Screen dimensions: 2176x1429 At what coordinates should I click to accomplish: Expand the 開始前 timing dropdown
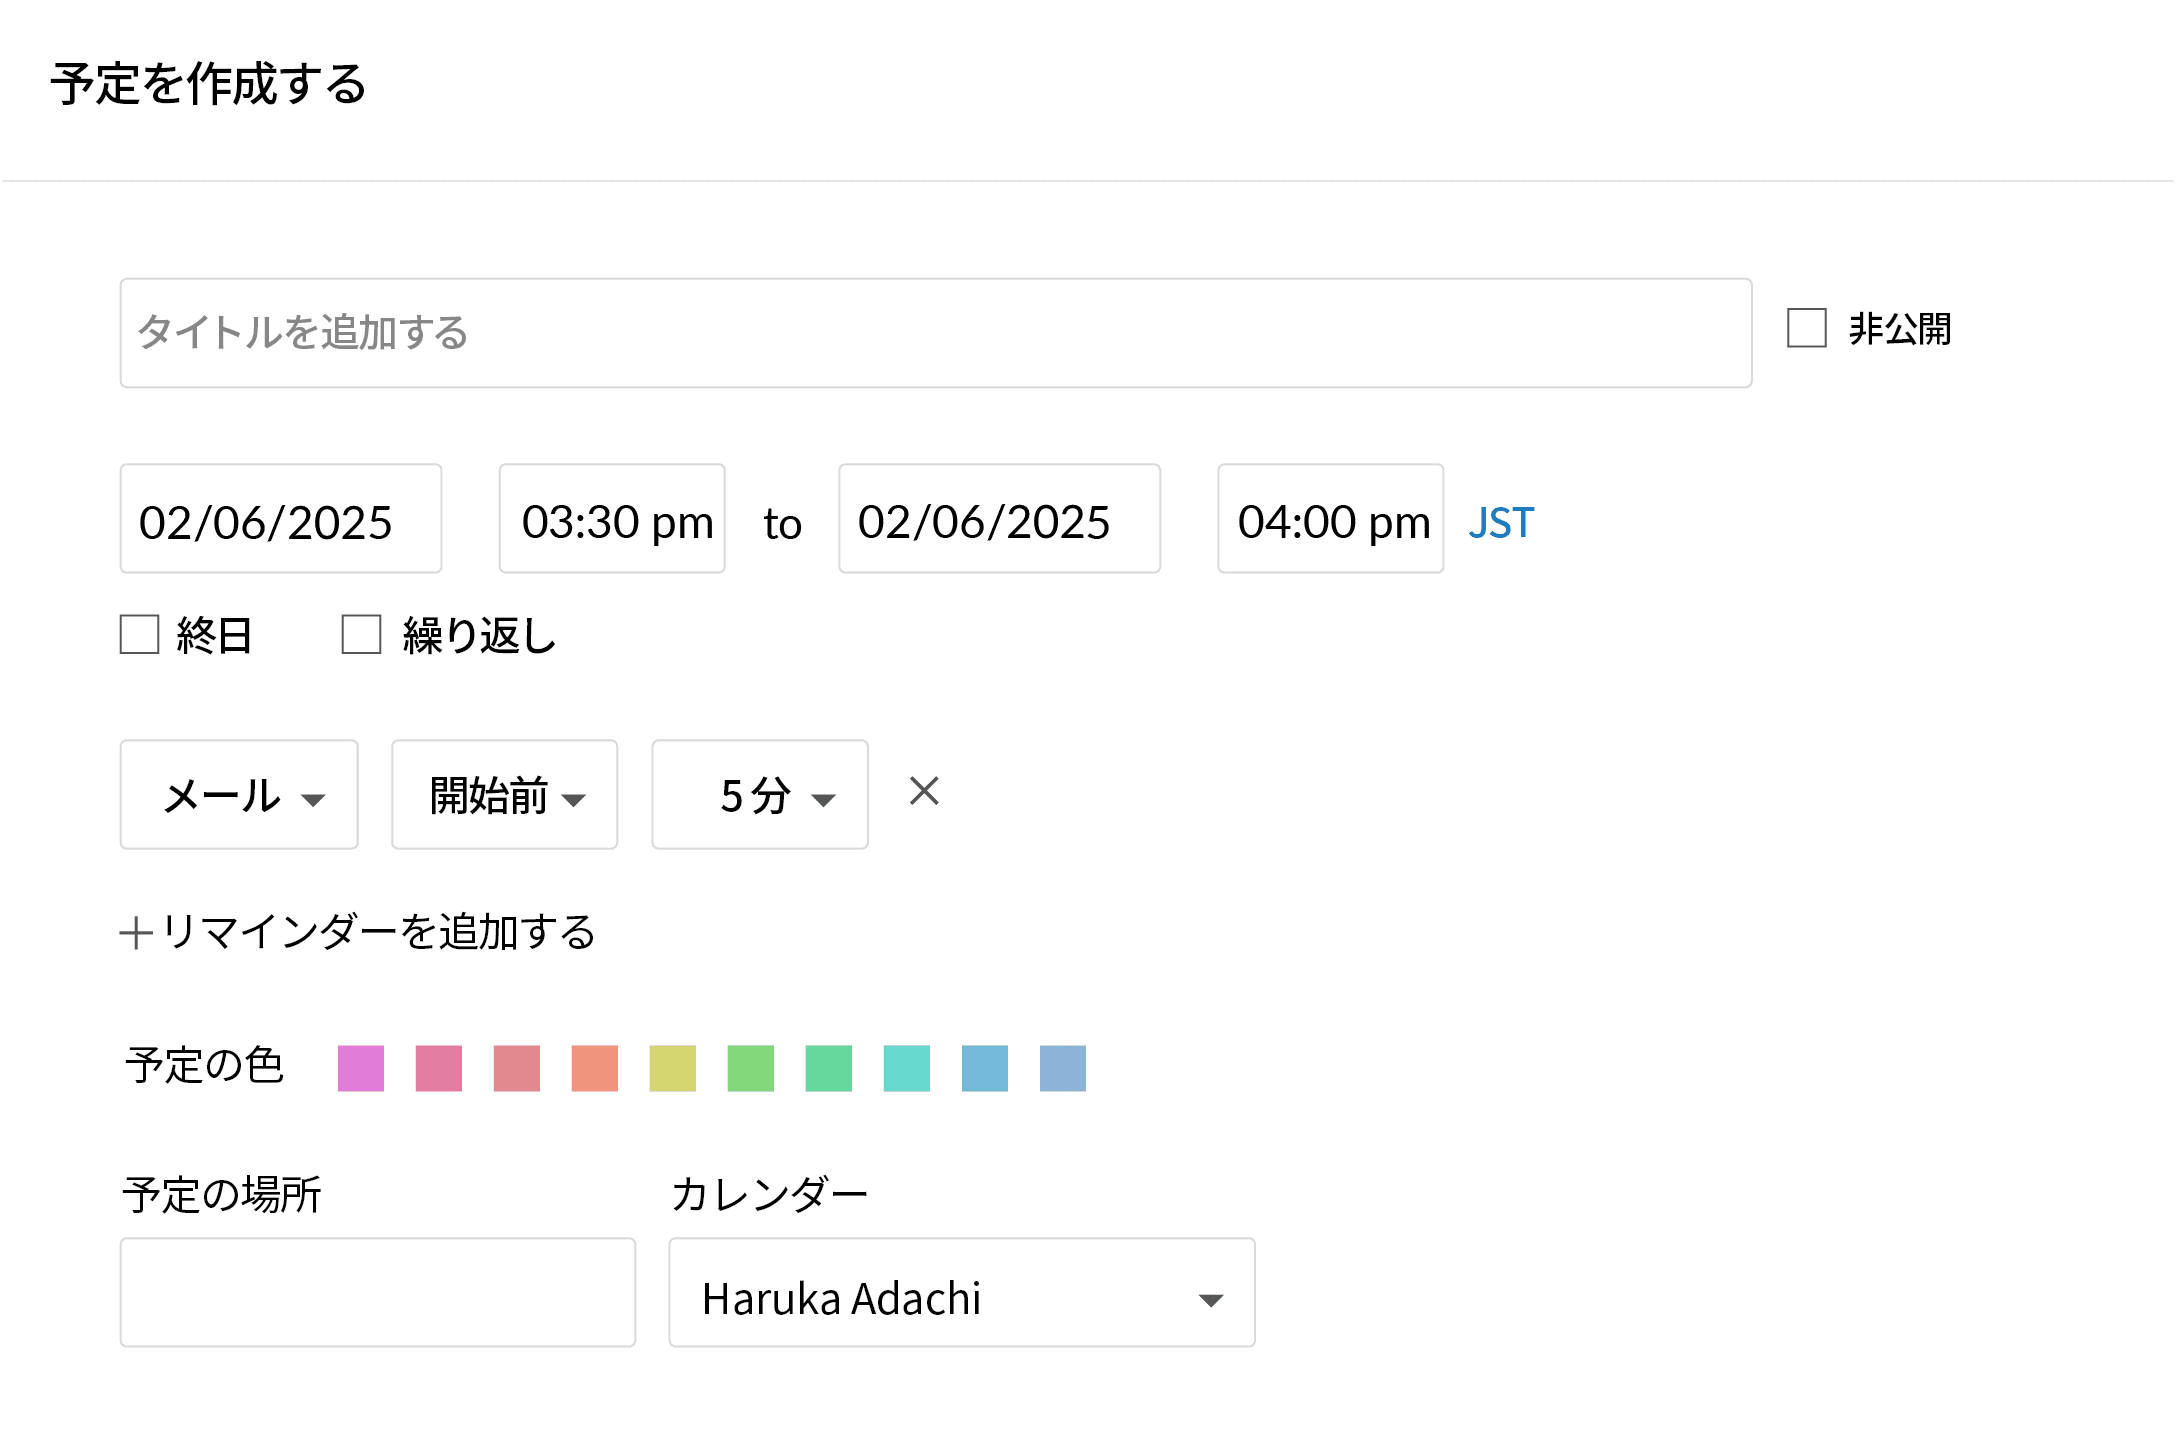[504, 795]
